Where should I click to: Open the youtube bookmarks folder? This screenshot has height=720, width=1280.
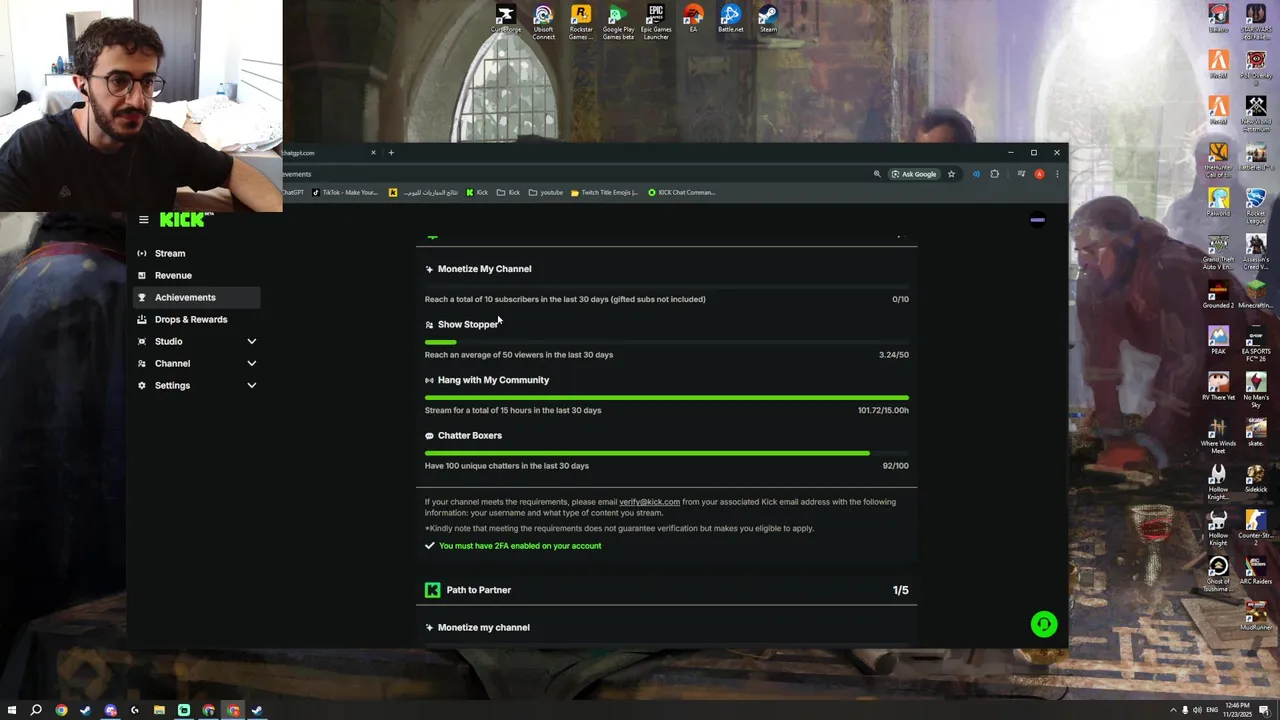coord(546,192)
